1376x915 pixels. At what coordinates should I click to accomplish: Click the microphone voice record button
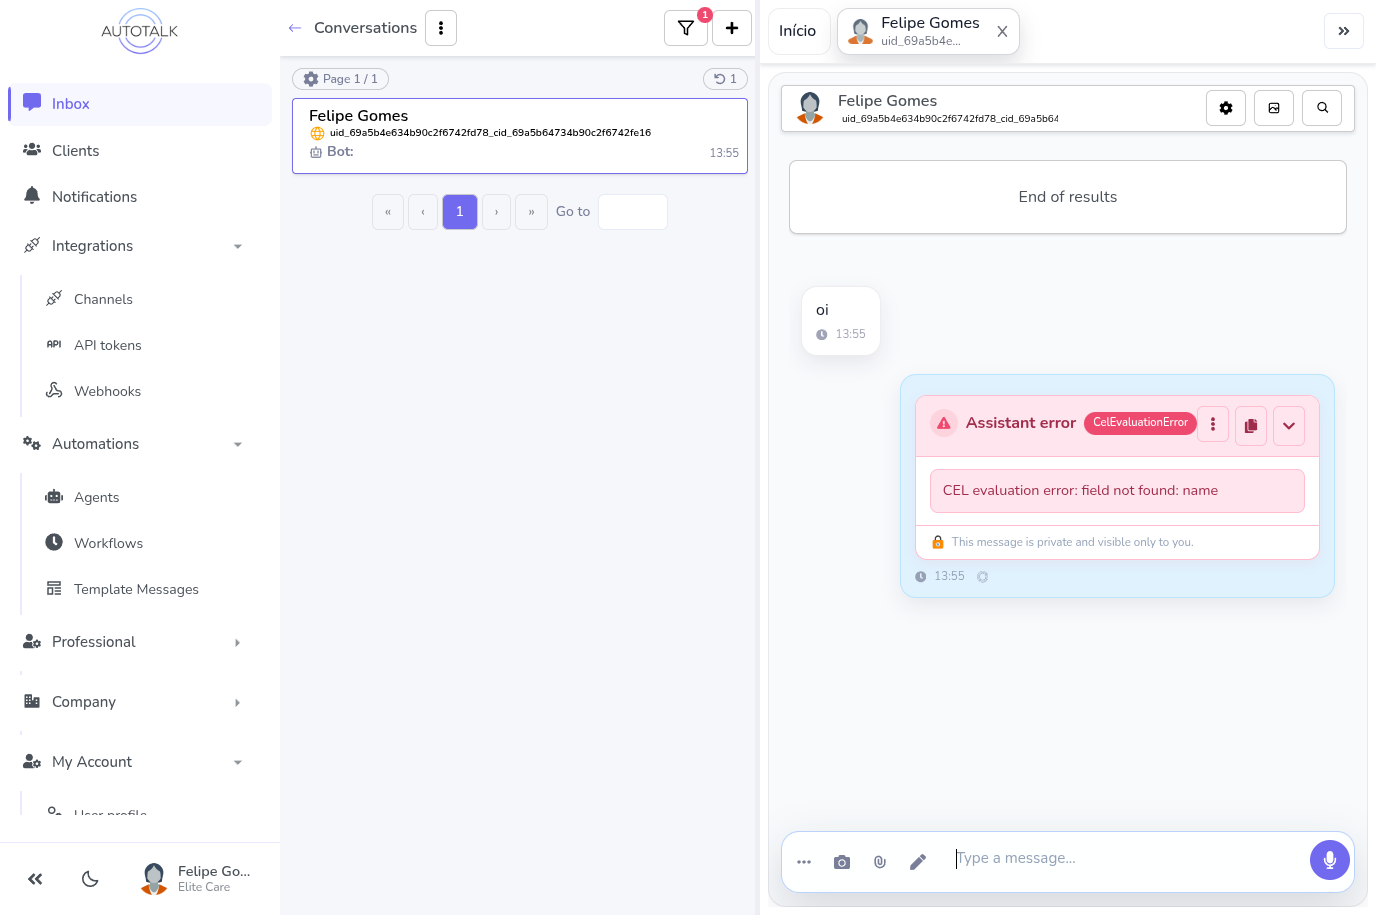tap(1329, 859)
